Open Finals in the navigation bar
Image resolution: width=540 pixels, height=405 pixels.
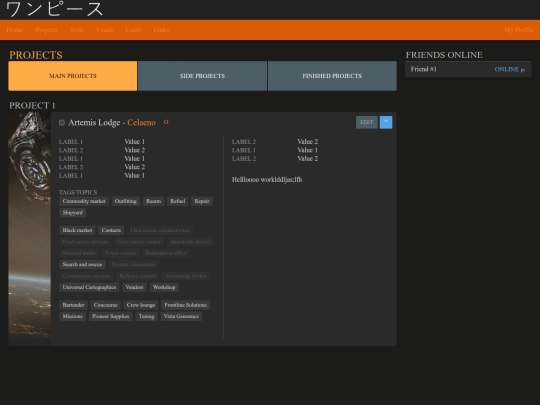point(105,30)
